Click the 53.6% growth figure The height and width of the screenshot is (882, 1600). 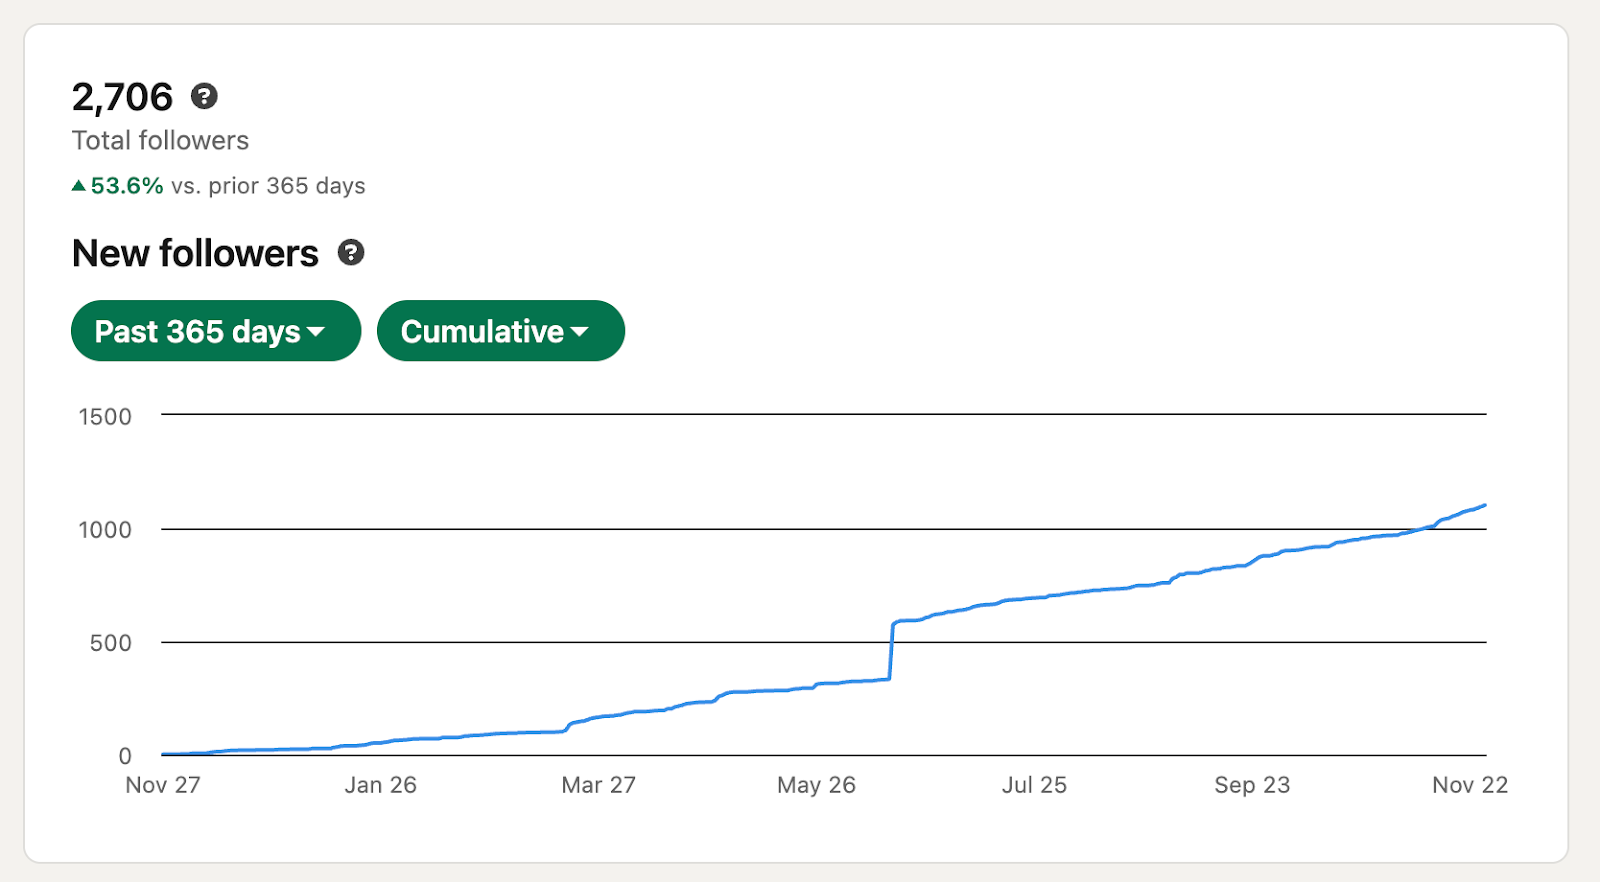127,186
